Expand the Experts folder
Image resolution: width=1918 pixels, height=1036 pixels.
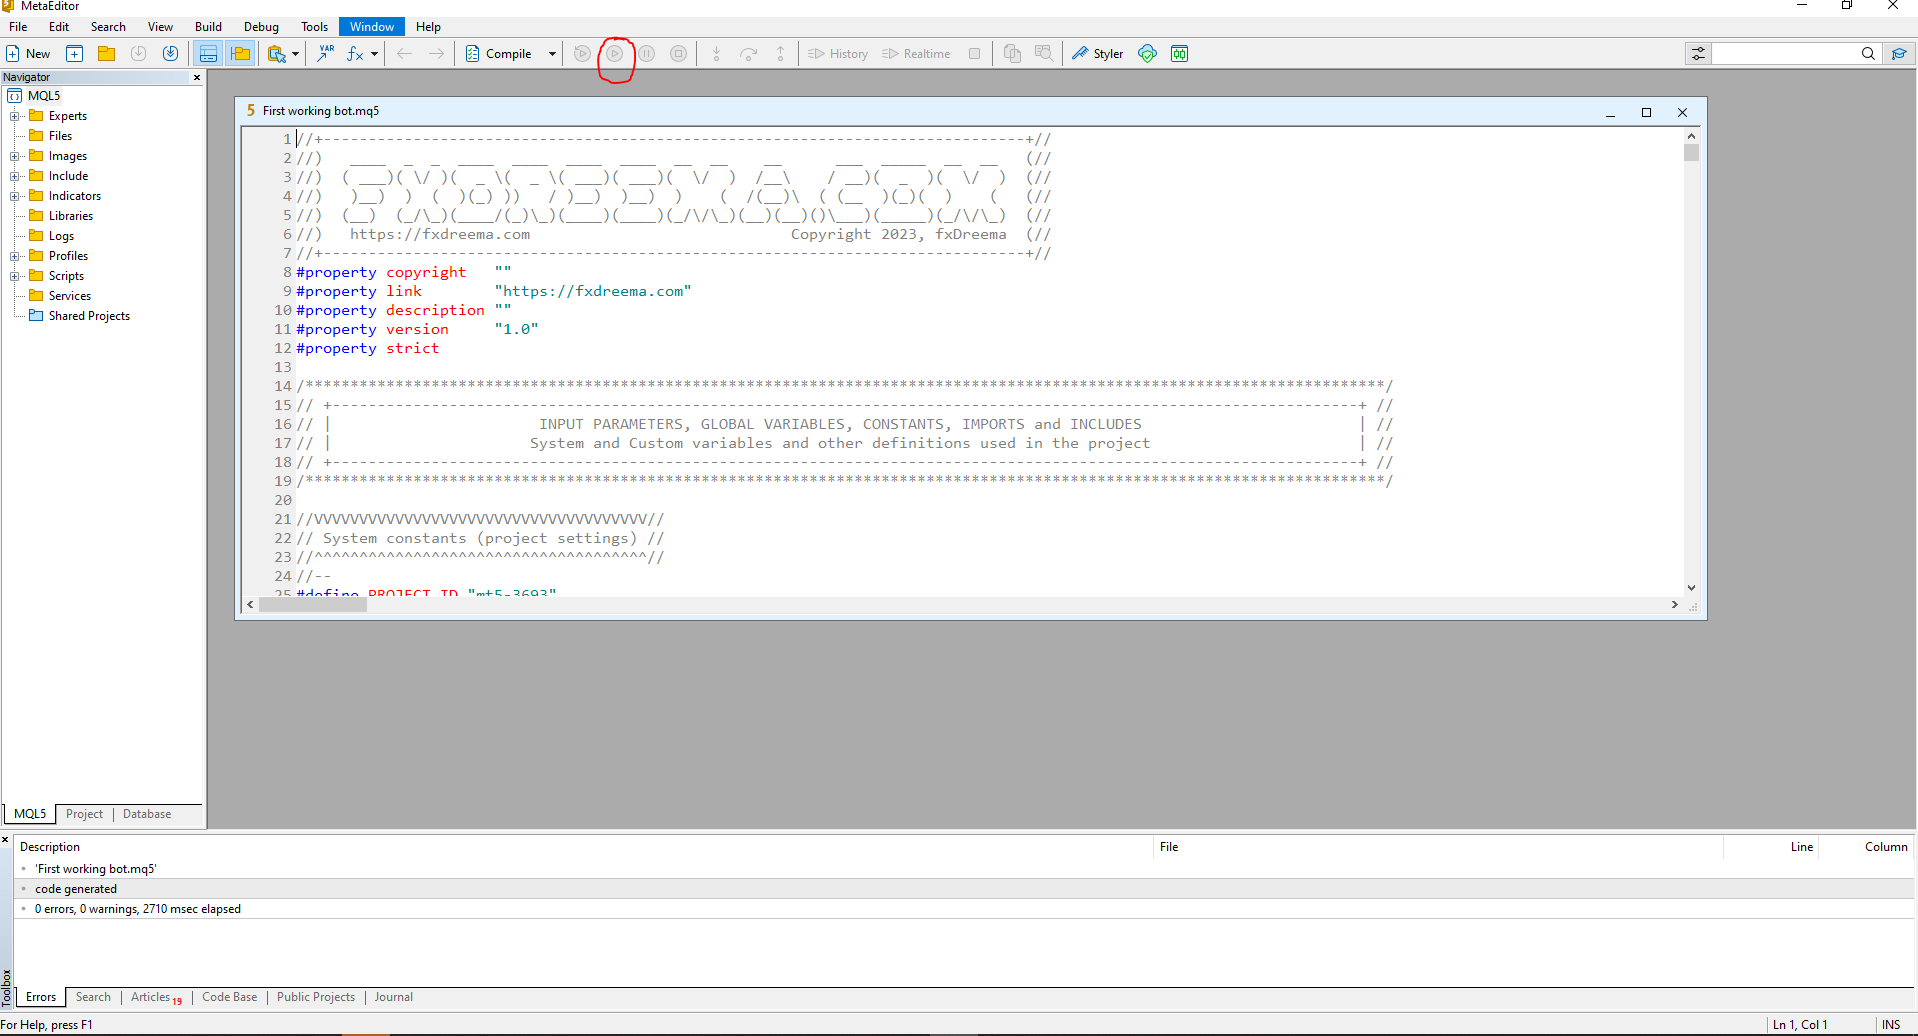[15, 116]
